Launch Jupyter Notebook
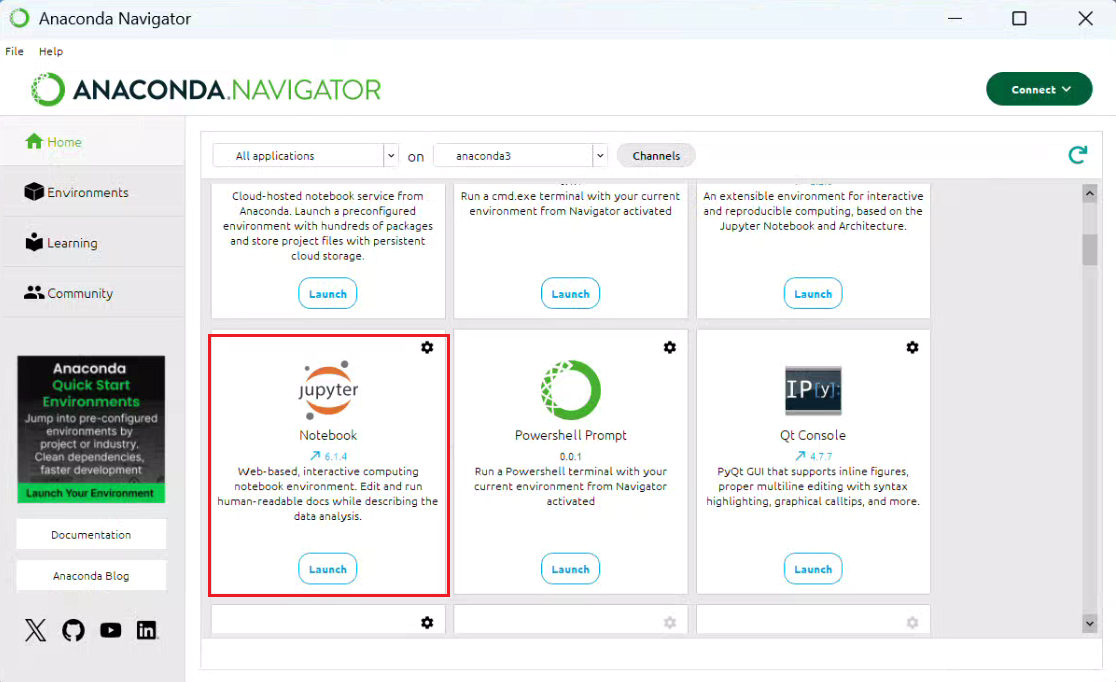Viewport: 1116px width, 682px height. tap(327, 569)
